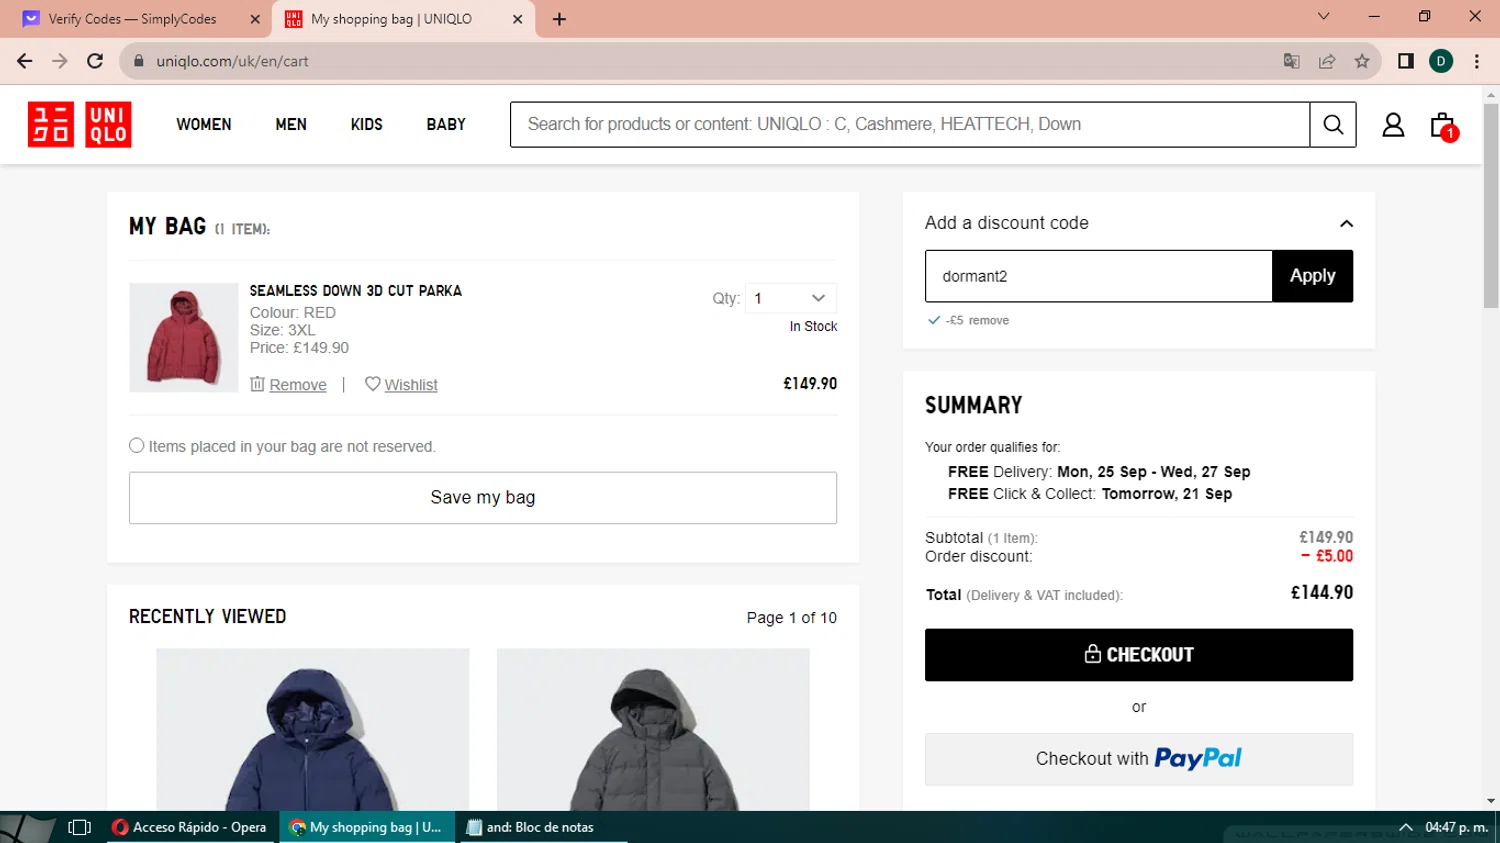Switch to Verify Codes SimplyCodes tab

point(133,19)
